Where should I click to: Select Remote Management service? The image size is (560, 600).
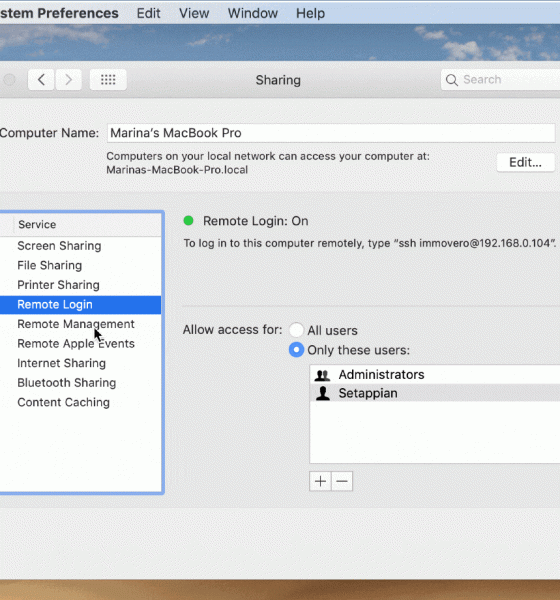pyautogui.click(x=80, y=324)
